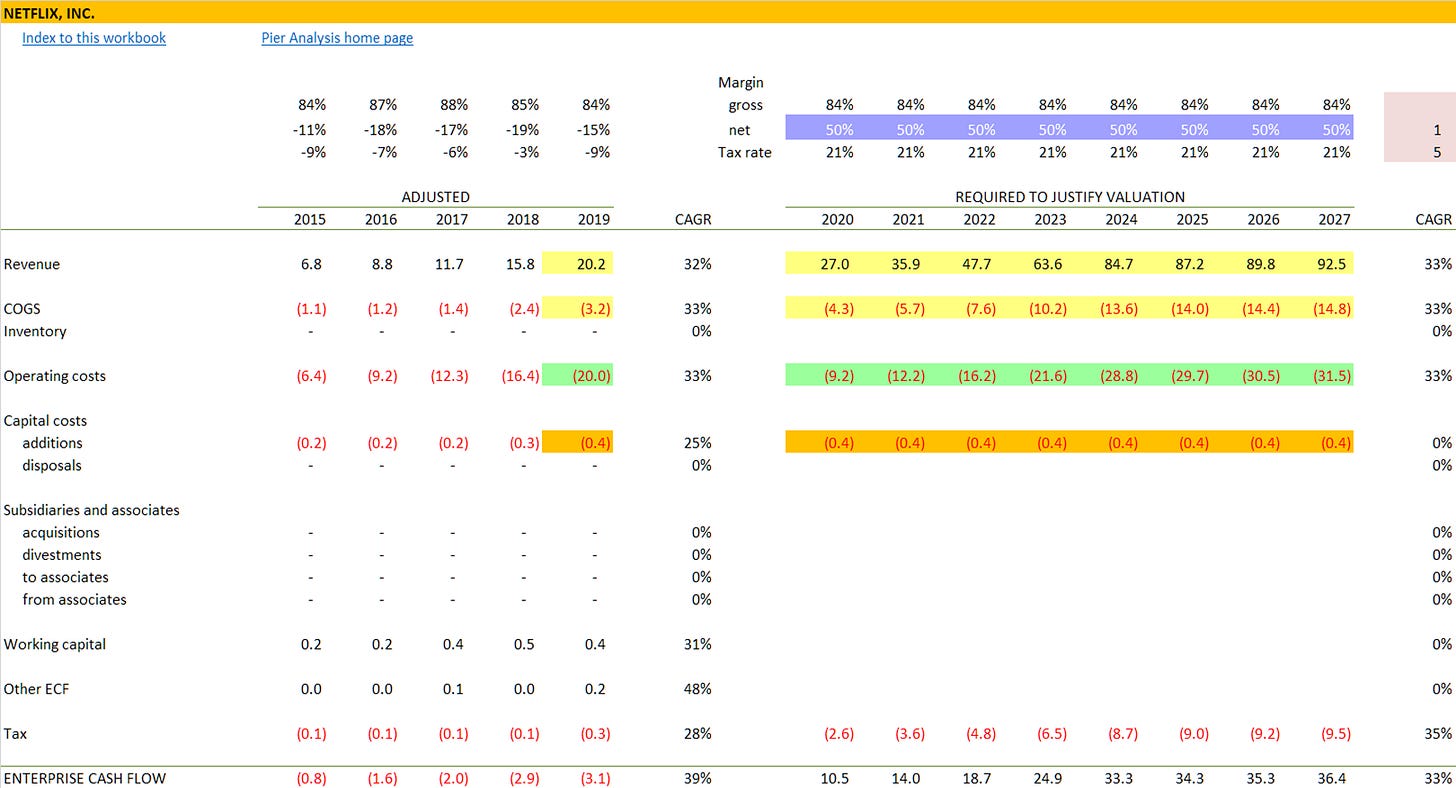1456x788 pixels.
Task: Select the 2016 Operating costs cell (9.2)
Action: point(380,376)
